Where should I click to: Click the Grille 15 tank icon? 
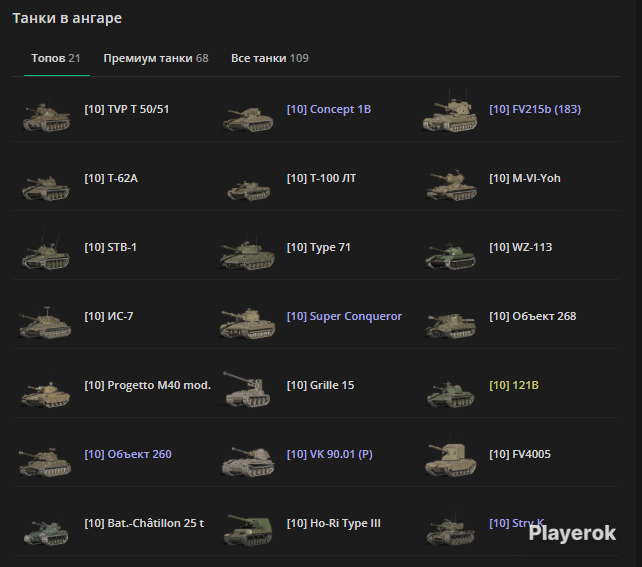tap(247, 389)
